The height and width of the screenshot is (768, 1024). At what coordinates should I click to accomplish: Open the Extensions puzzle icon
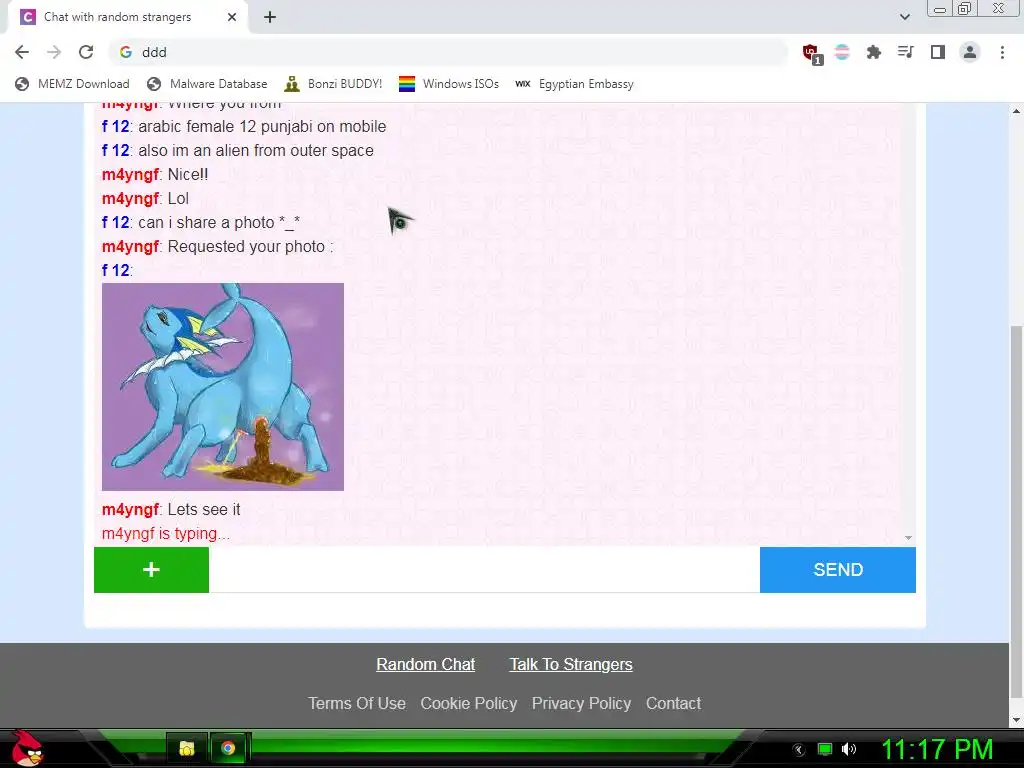873,52
